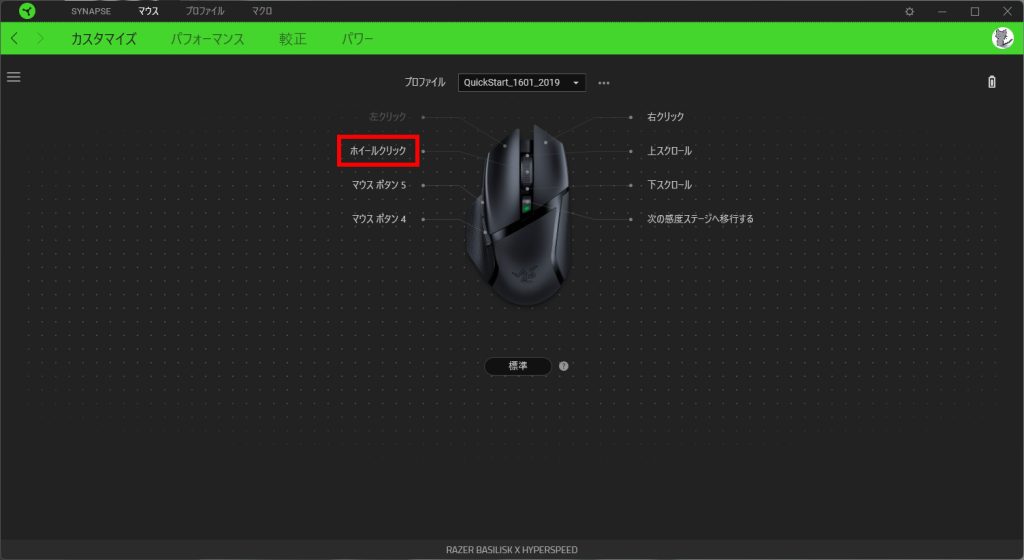Viewport: 1024px width, 560px height.
Task: Click the battery status icon
Action: coord(991,82)
